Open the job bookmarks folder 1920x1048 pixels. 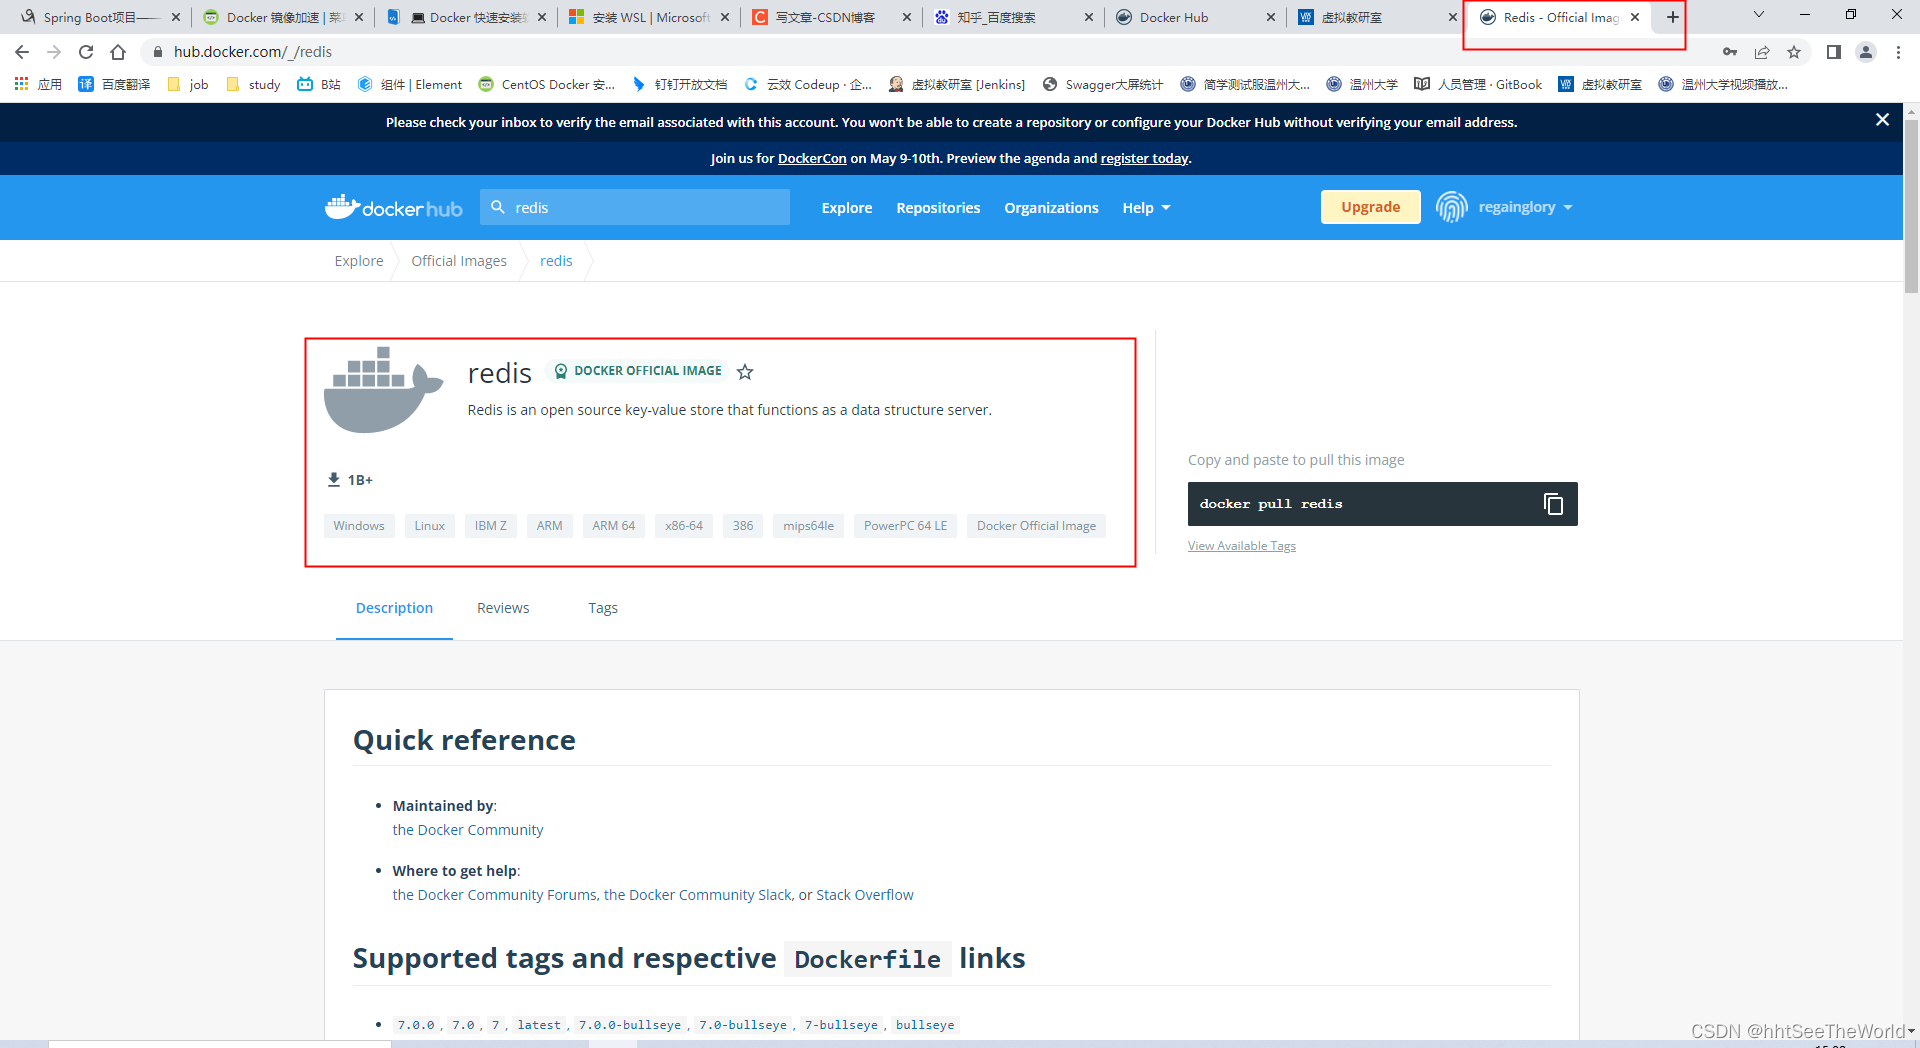pos(188,84)
